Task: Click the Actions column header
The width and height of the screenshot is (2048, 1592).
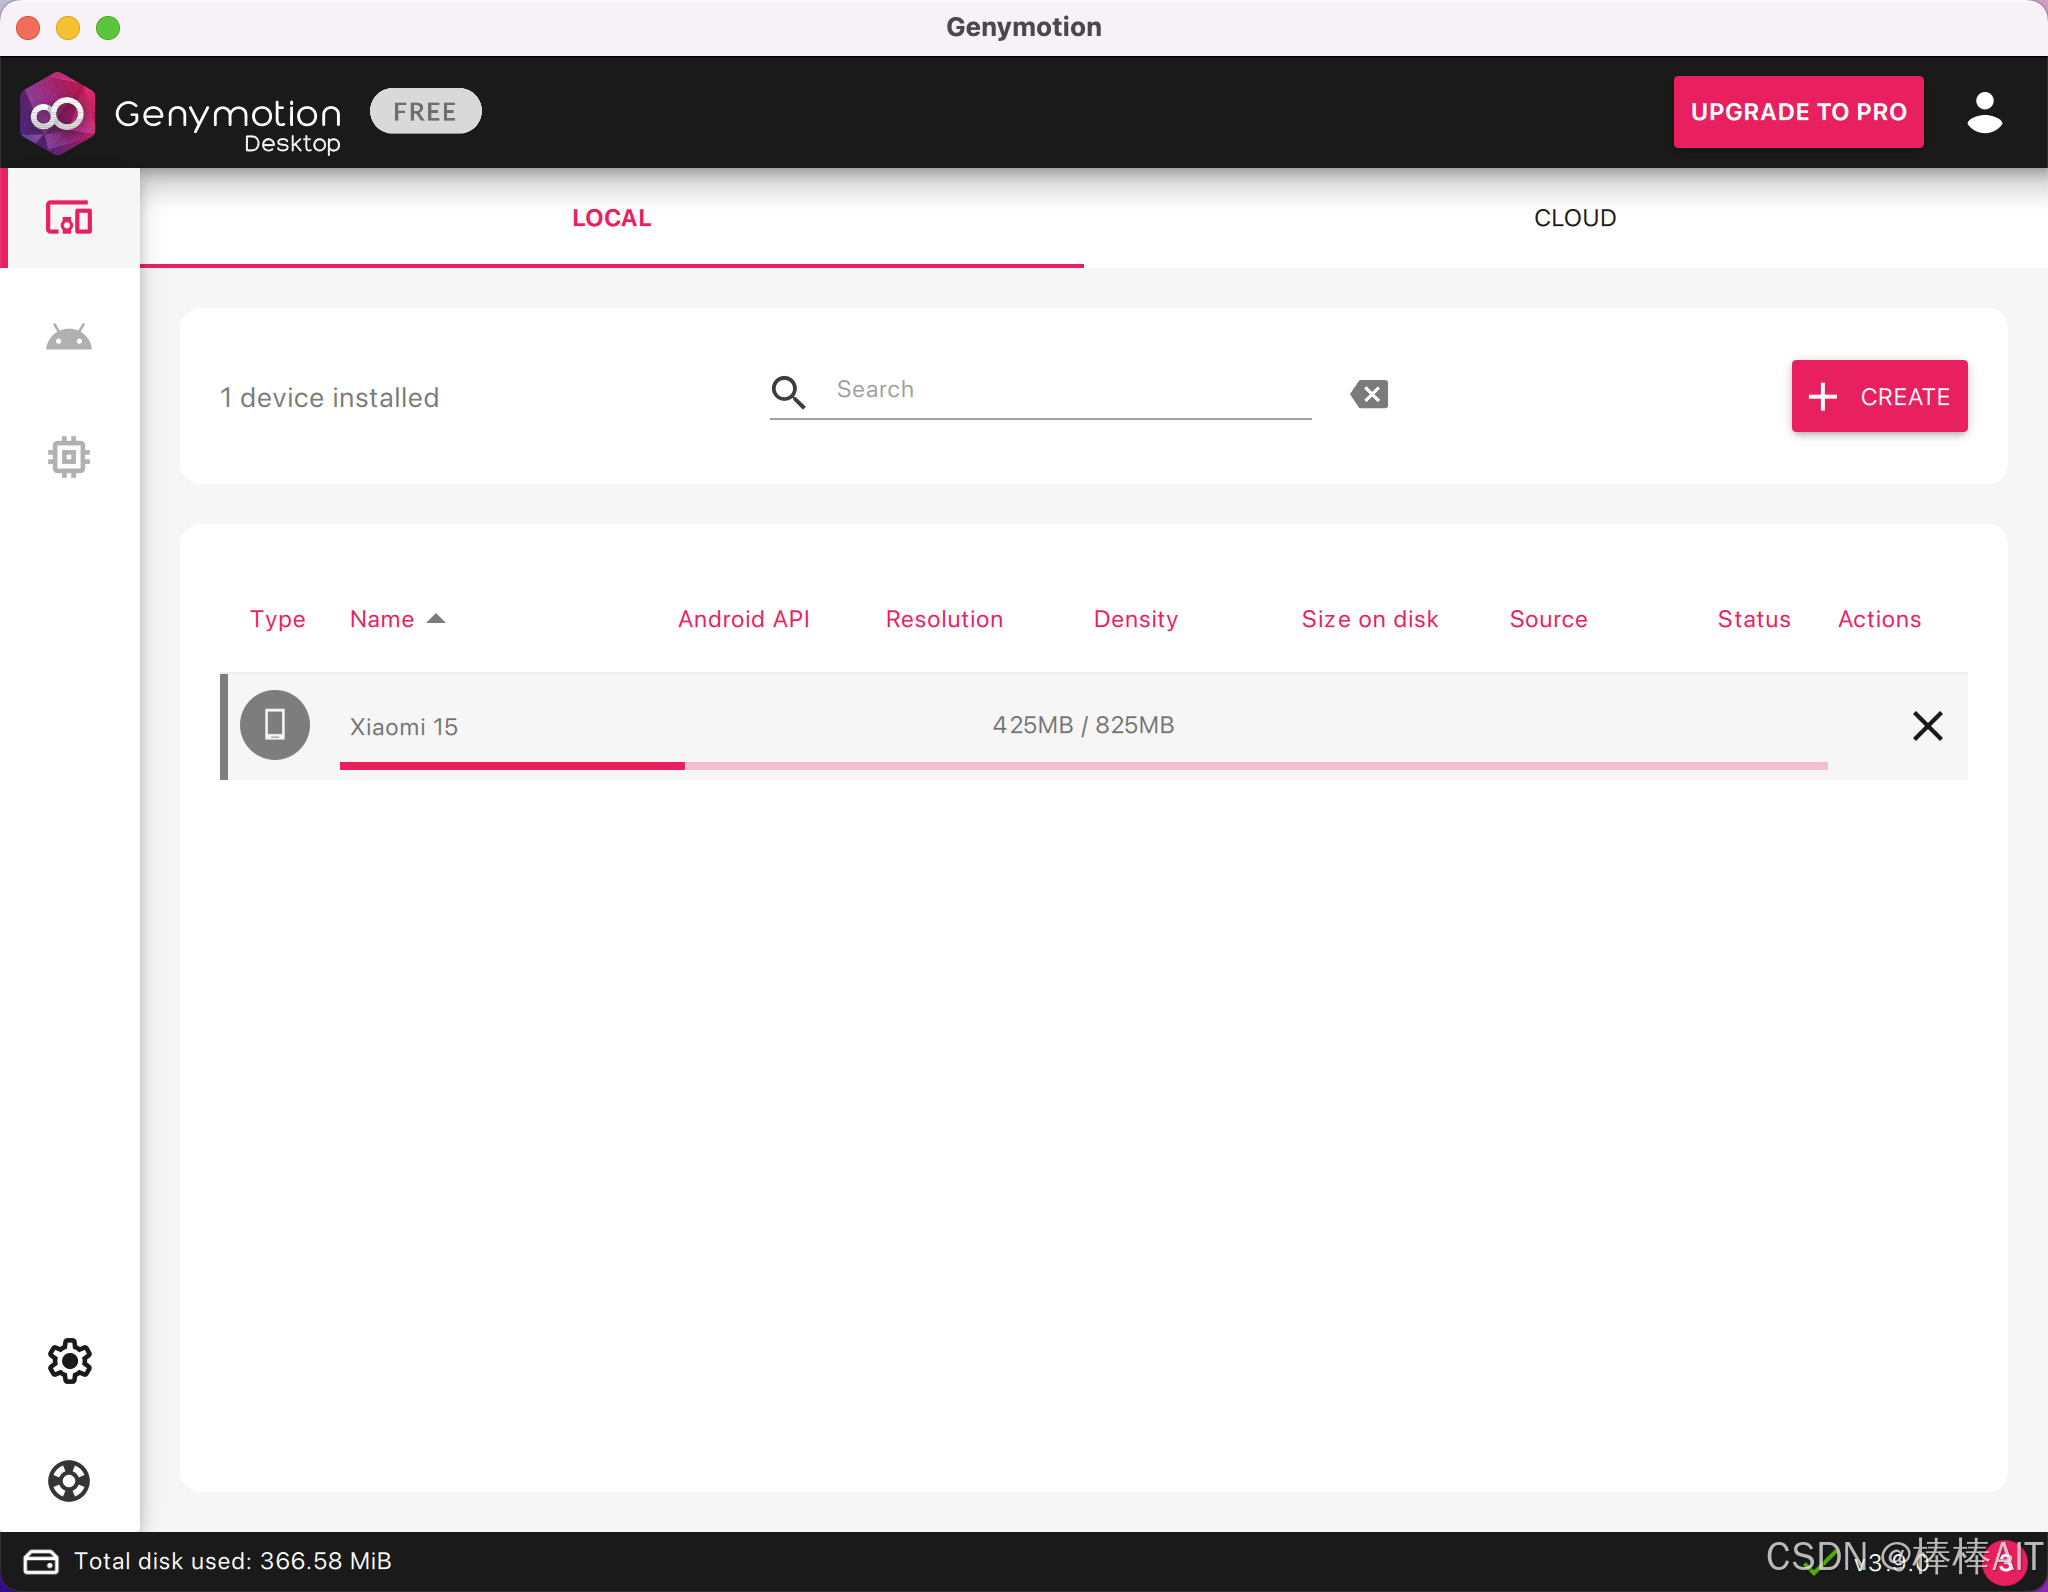Action: coord(1879,619)
